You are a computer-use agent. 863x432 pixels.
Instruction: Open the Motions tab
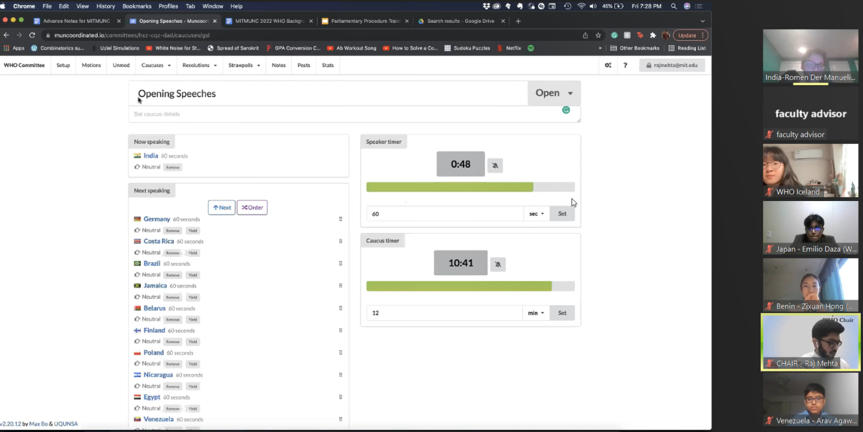tap(91, 65)
